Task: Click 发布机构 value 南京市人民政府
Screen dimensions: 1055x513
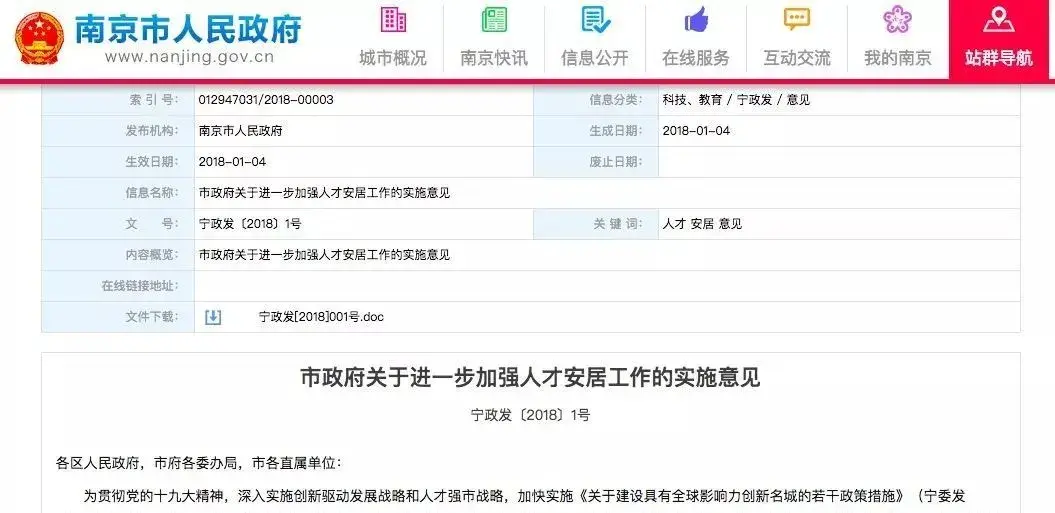Action: tap(240, 131)
